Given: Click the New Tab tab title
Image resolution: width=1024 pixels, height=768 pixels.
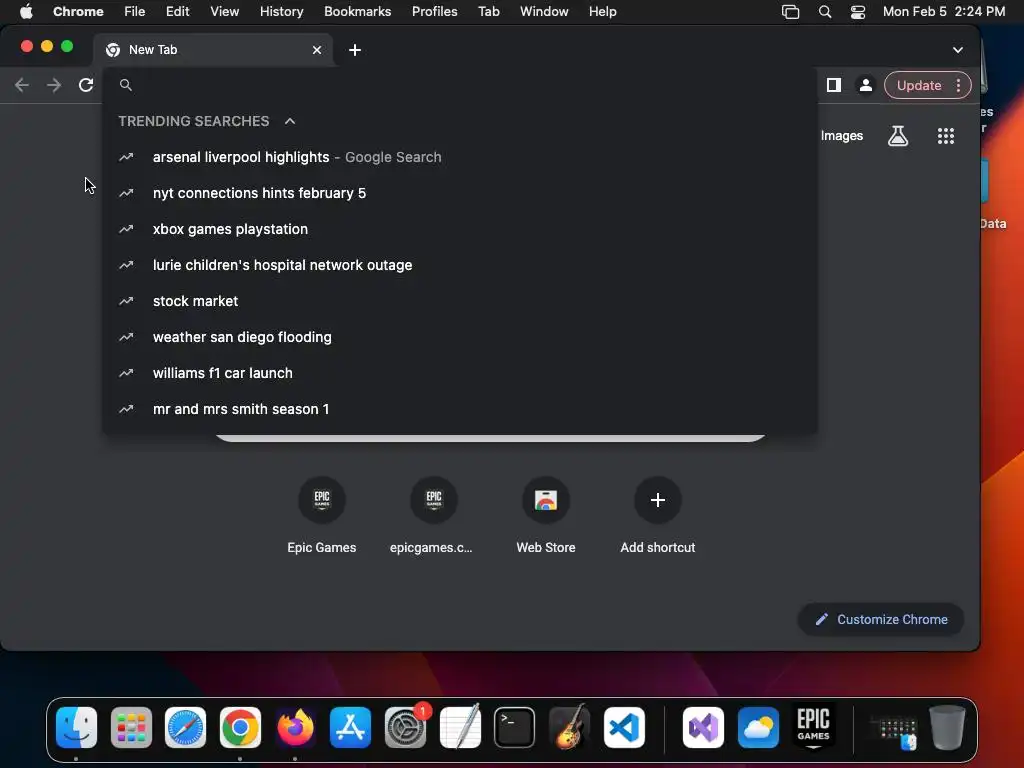Looking at the screenshot, I should (153, 50).
